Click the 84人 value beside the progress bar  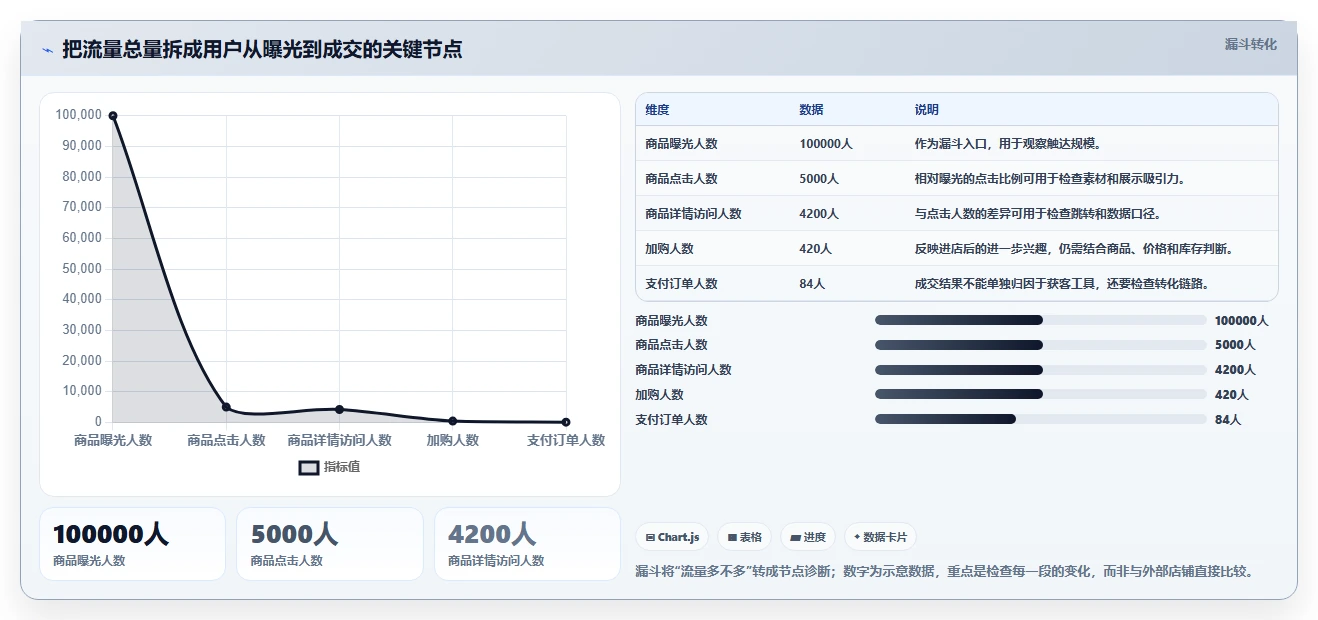1228,420
